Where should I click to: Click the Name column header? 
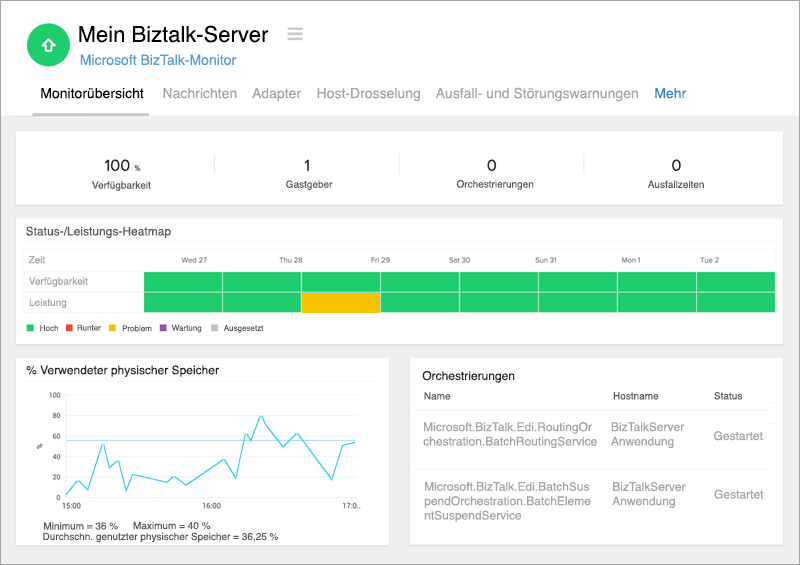coord(437,396)
